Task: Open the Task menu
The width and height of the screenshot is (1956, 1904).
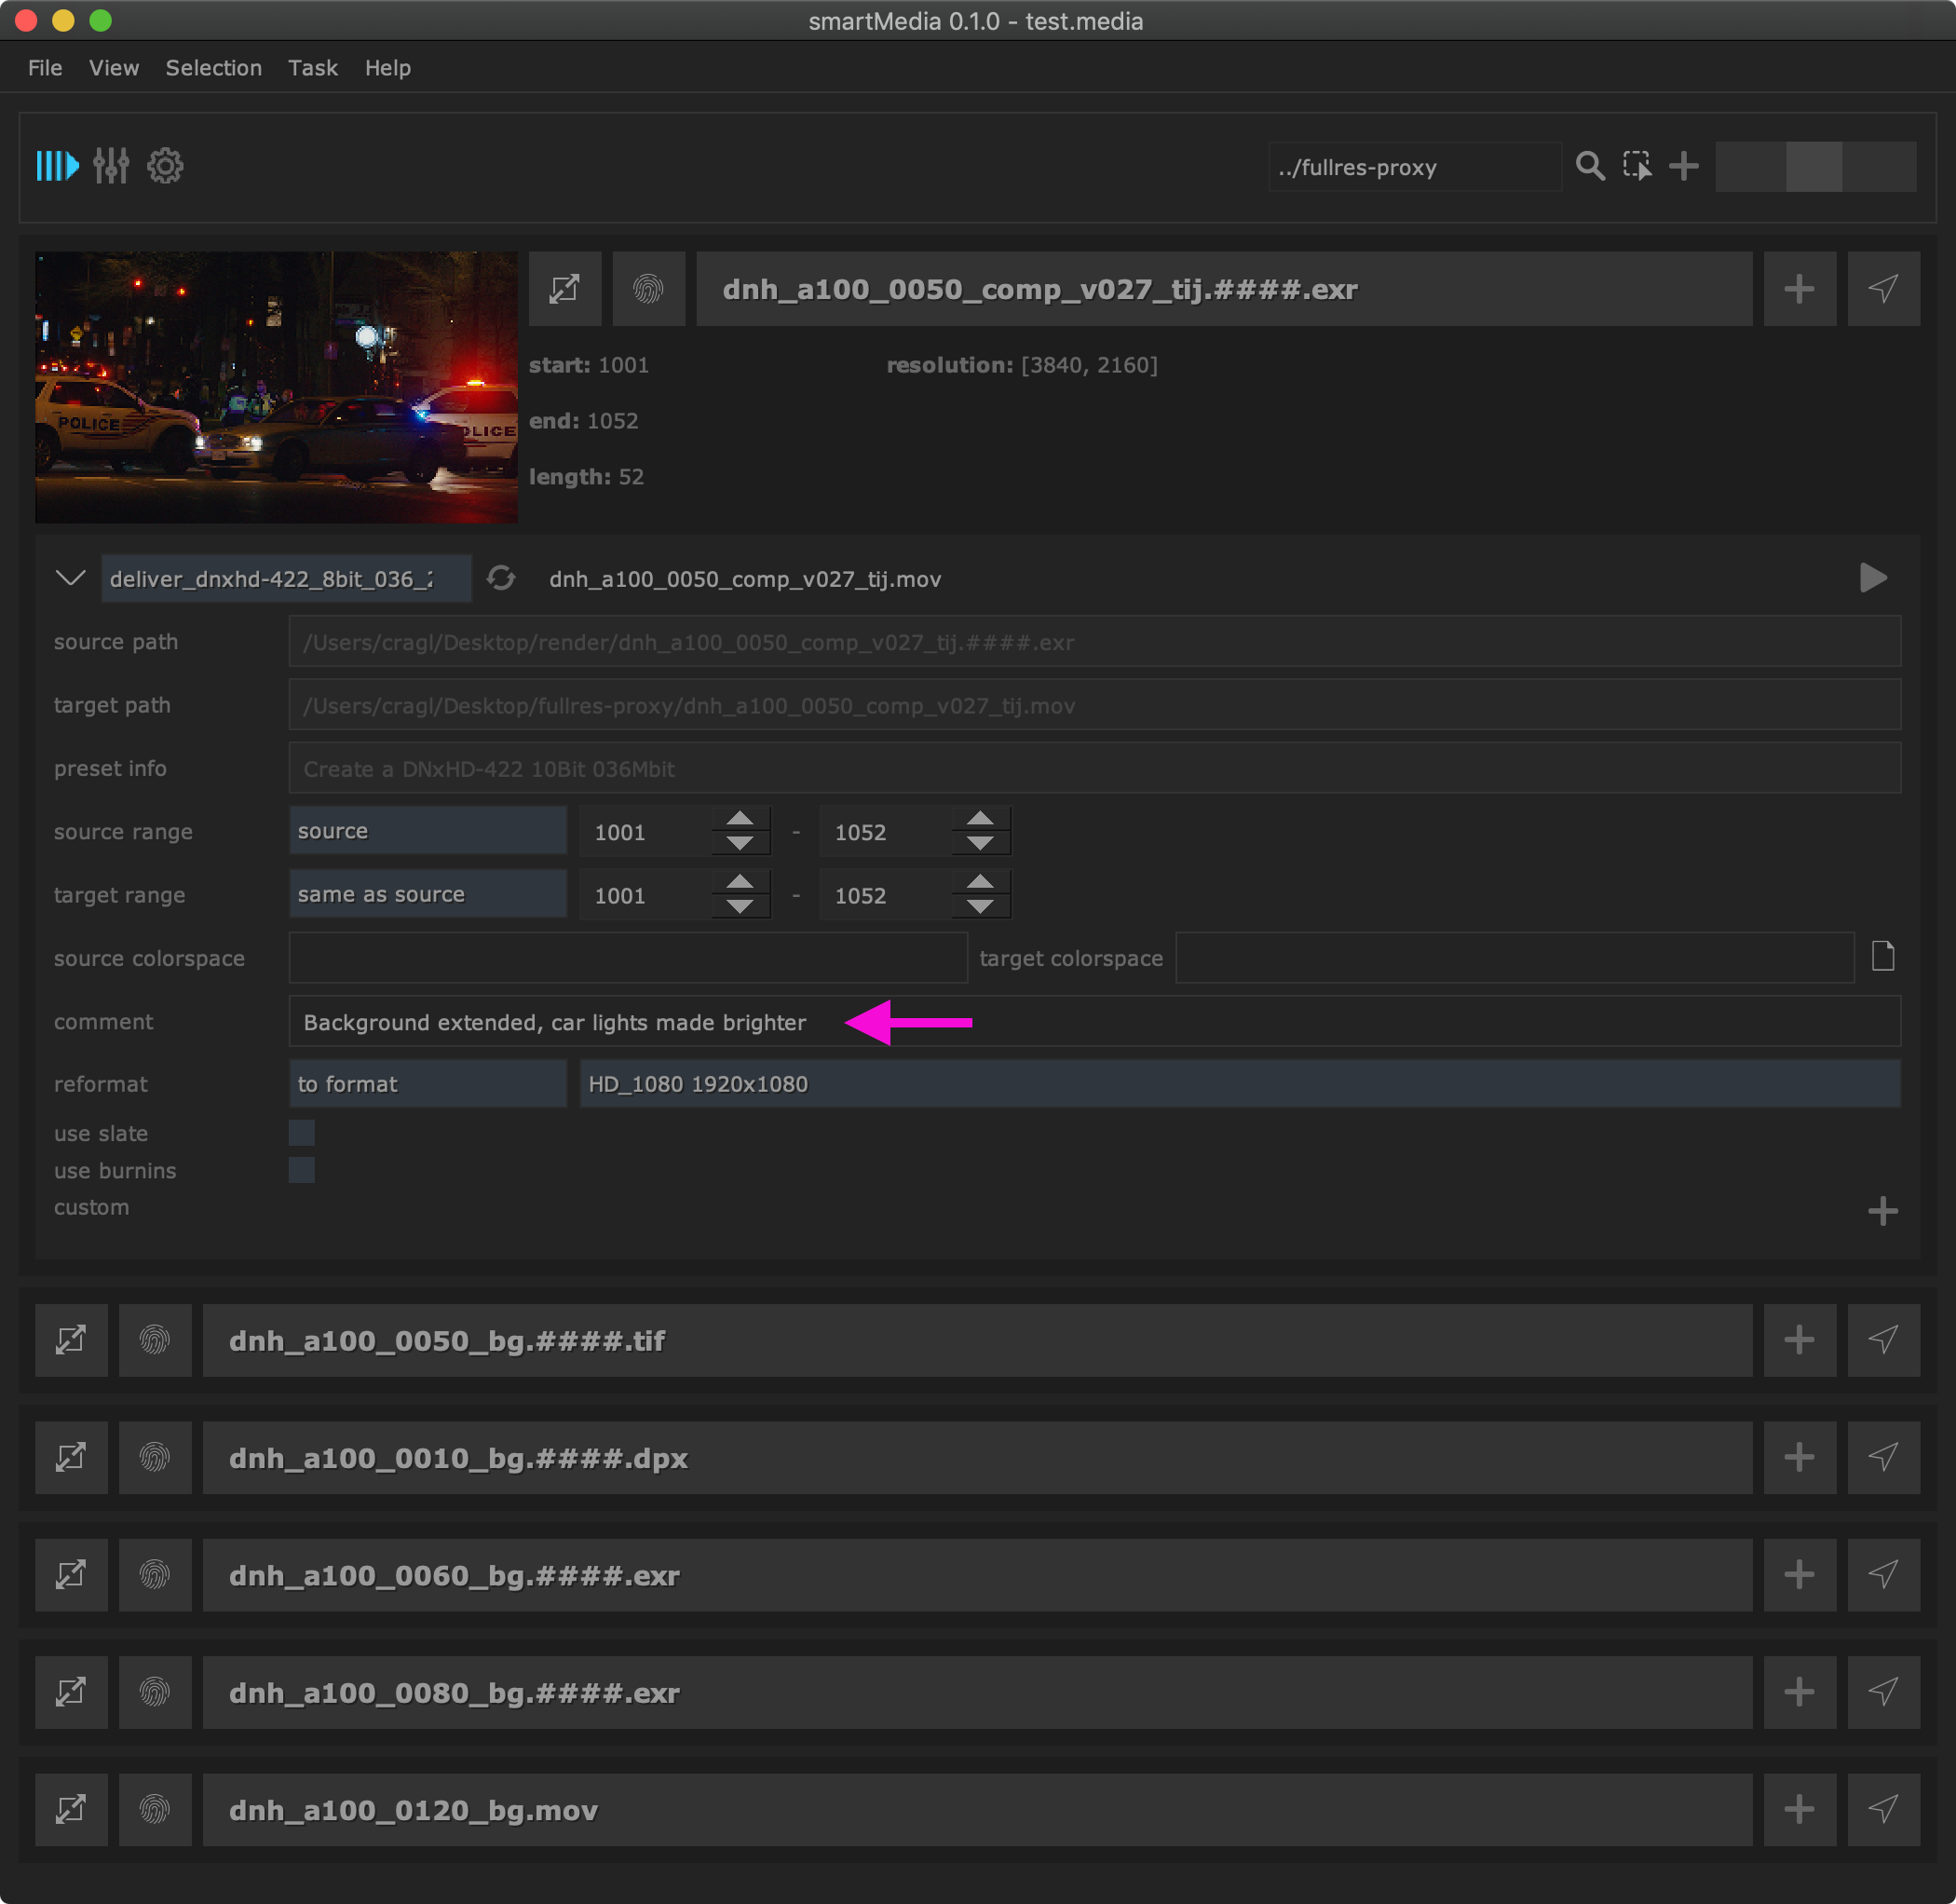Action: pos(312,68)
